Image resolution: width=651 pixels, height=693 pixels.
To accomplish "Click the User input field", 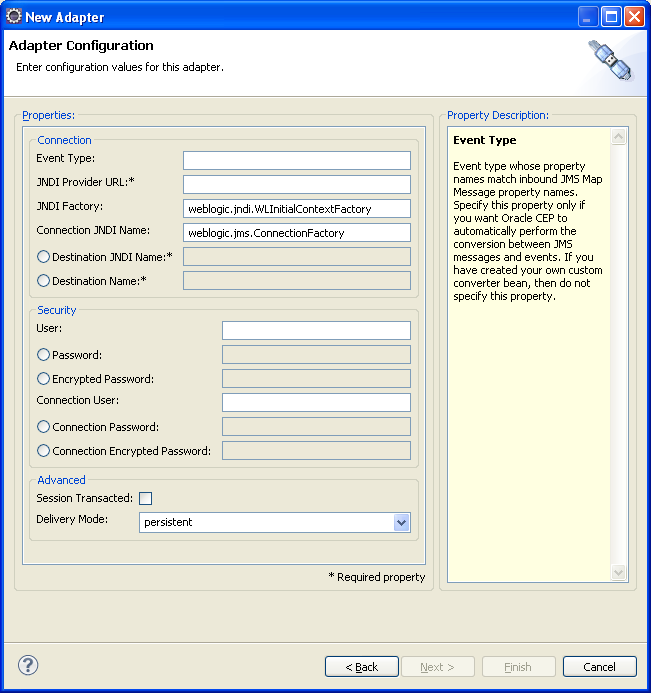I will (x=316, y=331).
